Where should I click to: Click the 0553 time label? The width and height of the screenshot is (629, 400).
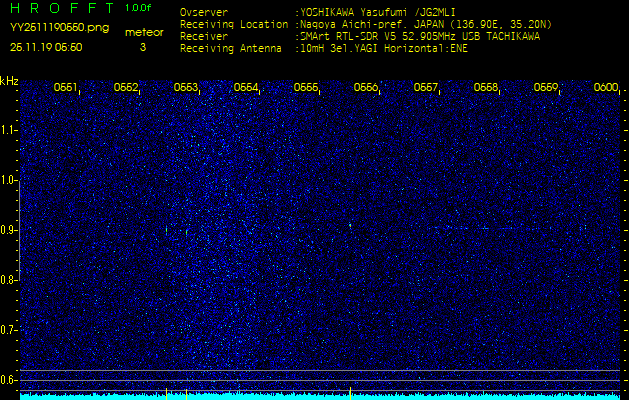(186, 88)
